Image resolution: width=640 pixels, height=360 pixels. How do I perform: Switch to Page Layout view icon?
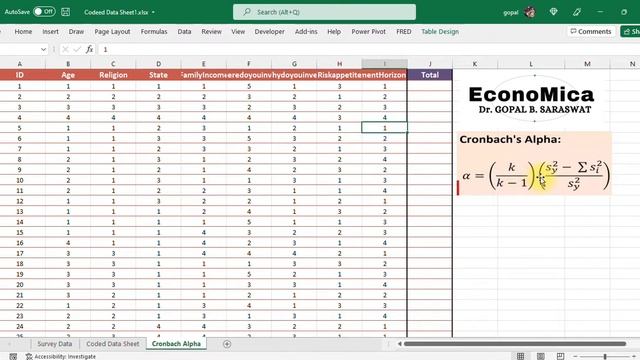coord(540,356)
